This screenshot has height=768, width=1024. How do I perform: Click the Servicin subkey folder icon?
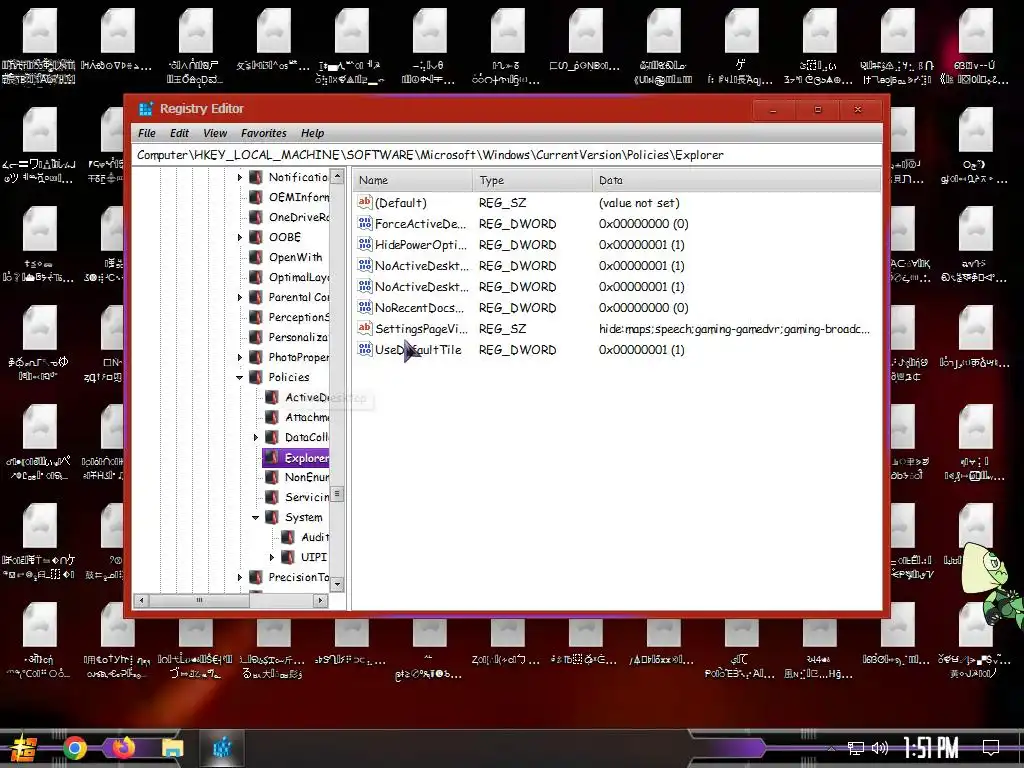[272, 498]
